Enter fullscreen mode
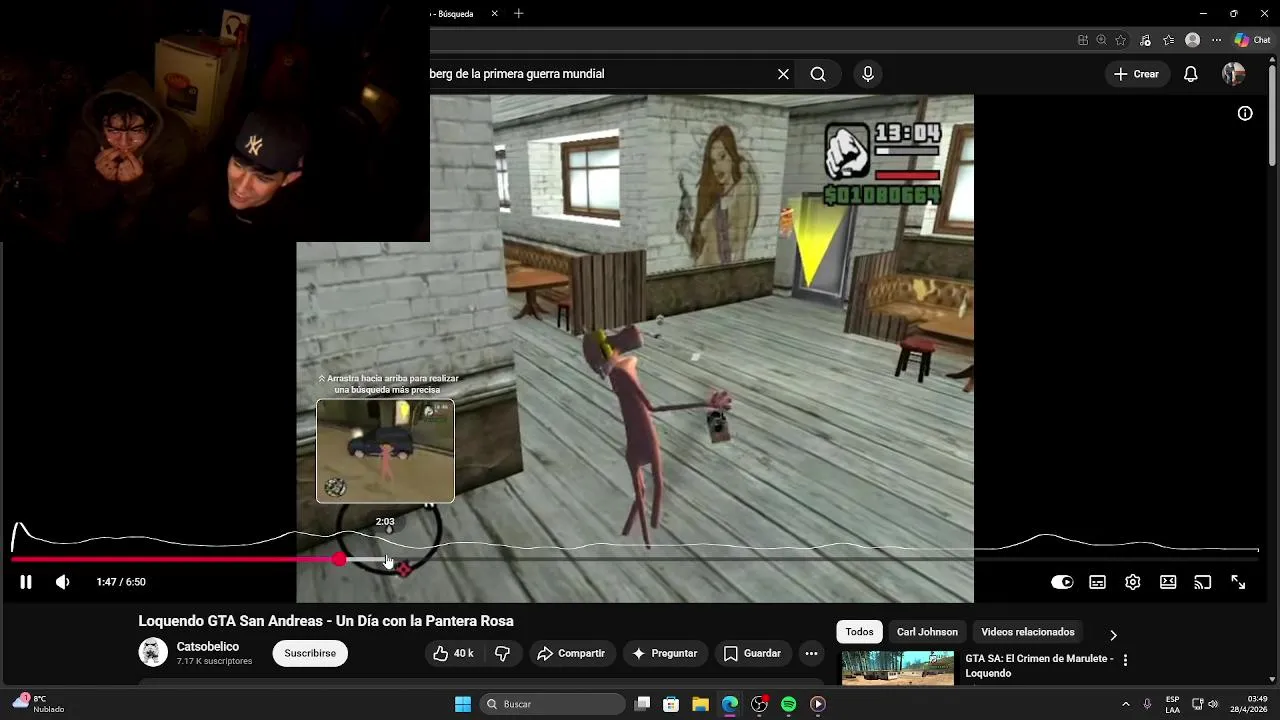1280x720 pixels. [1238, 582]
